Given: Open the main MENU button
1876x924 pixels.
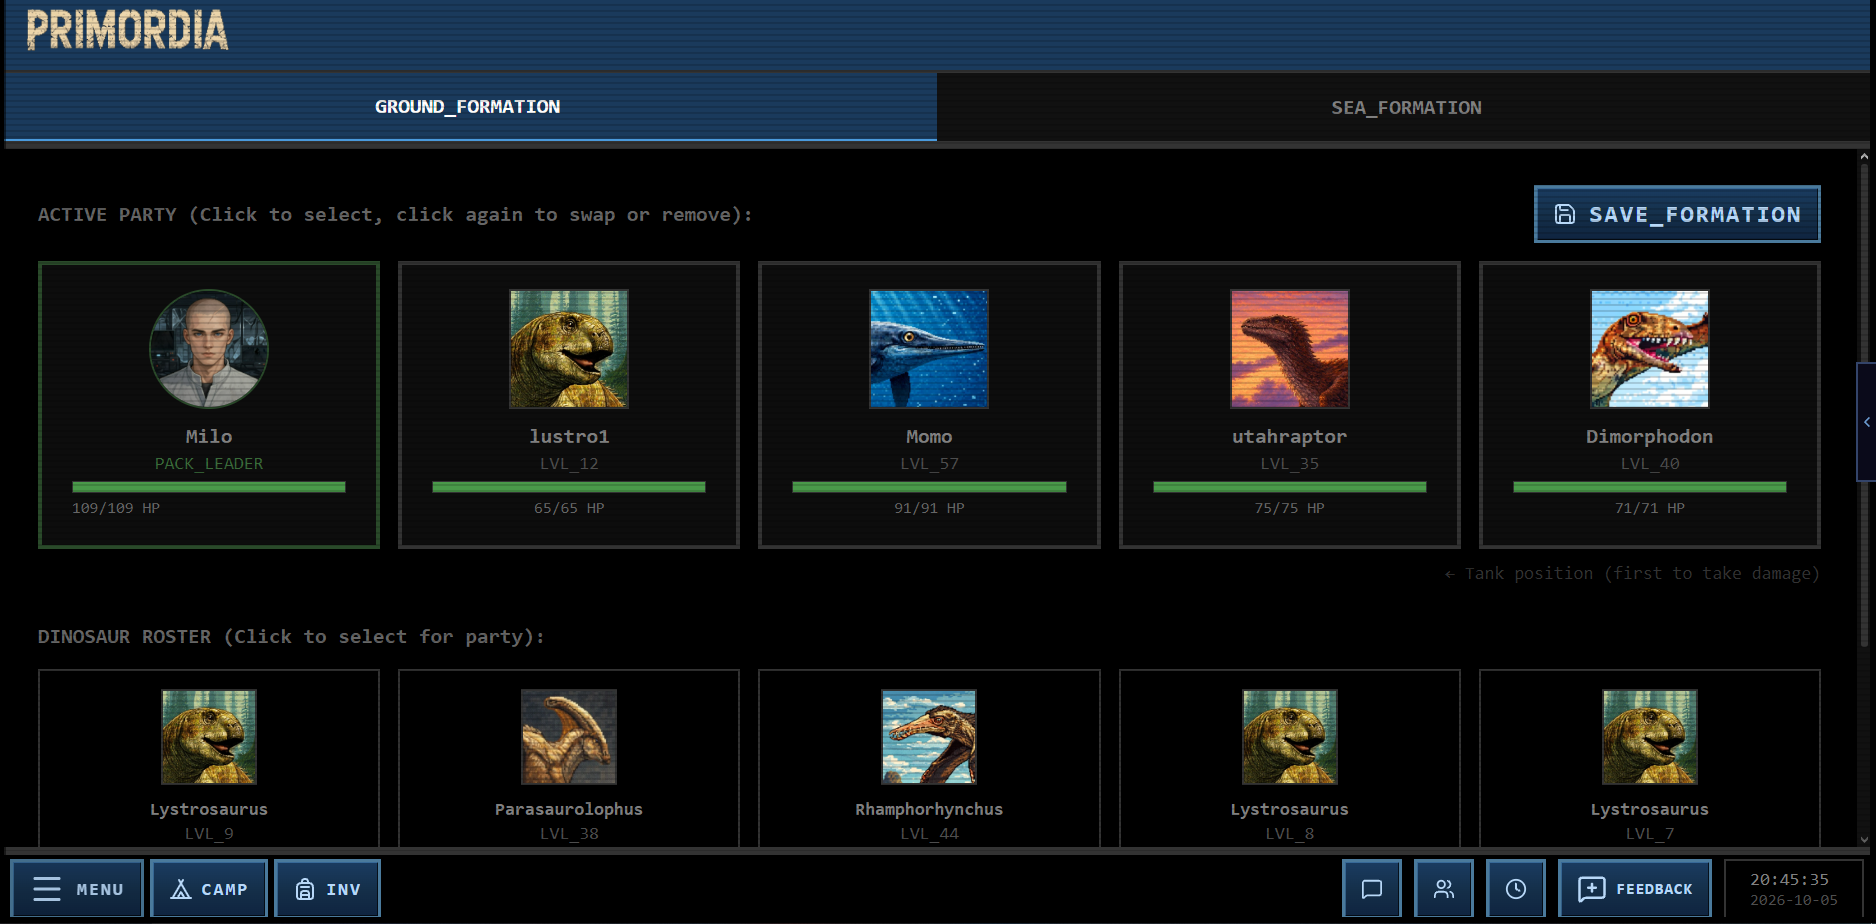Looking at the screenshot, I should pyautogui.click(x=77, y=889).
